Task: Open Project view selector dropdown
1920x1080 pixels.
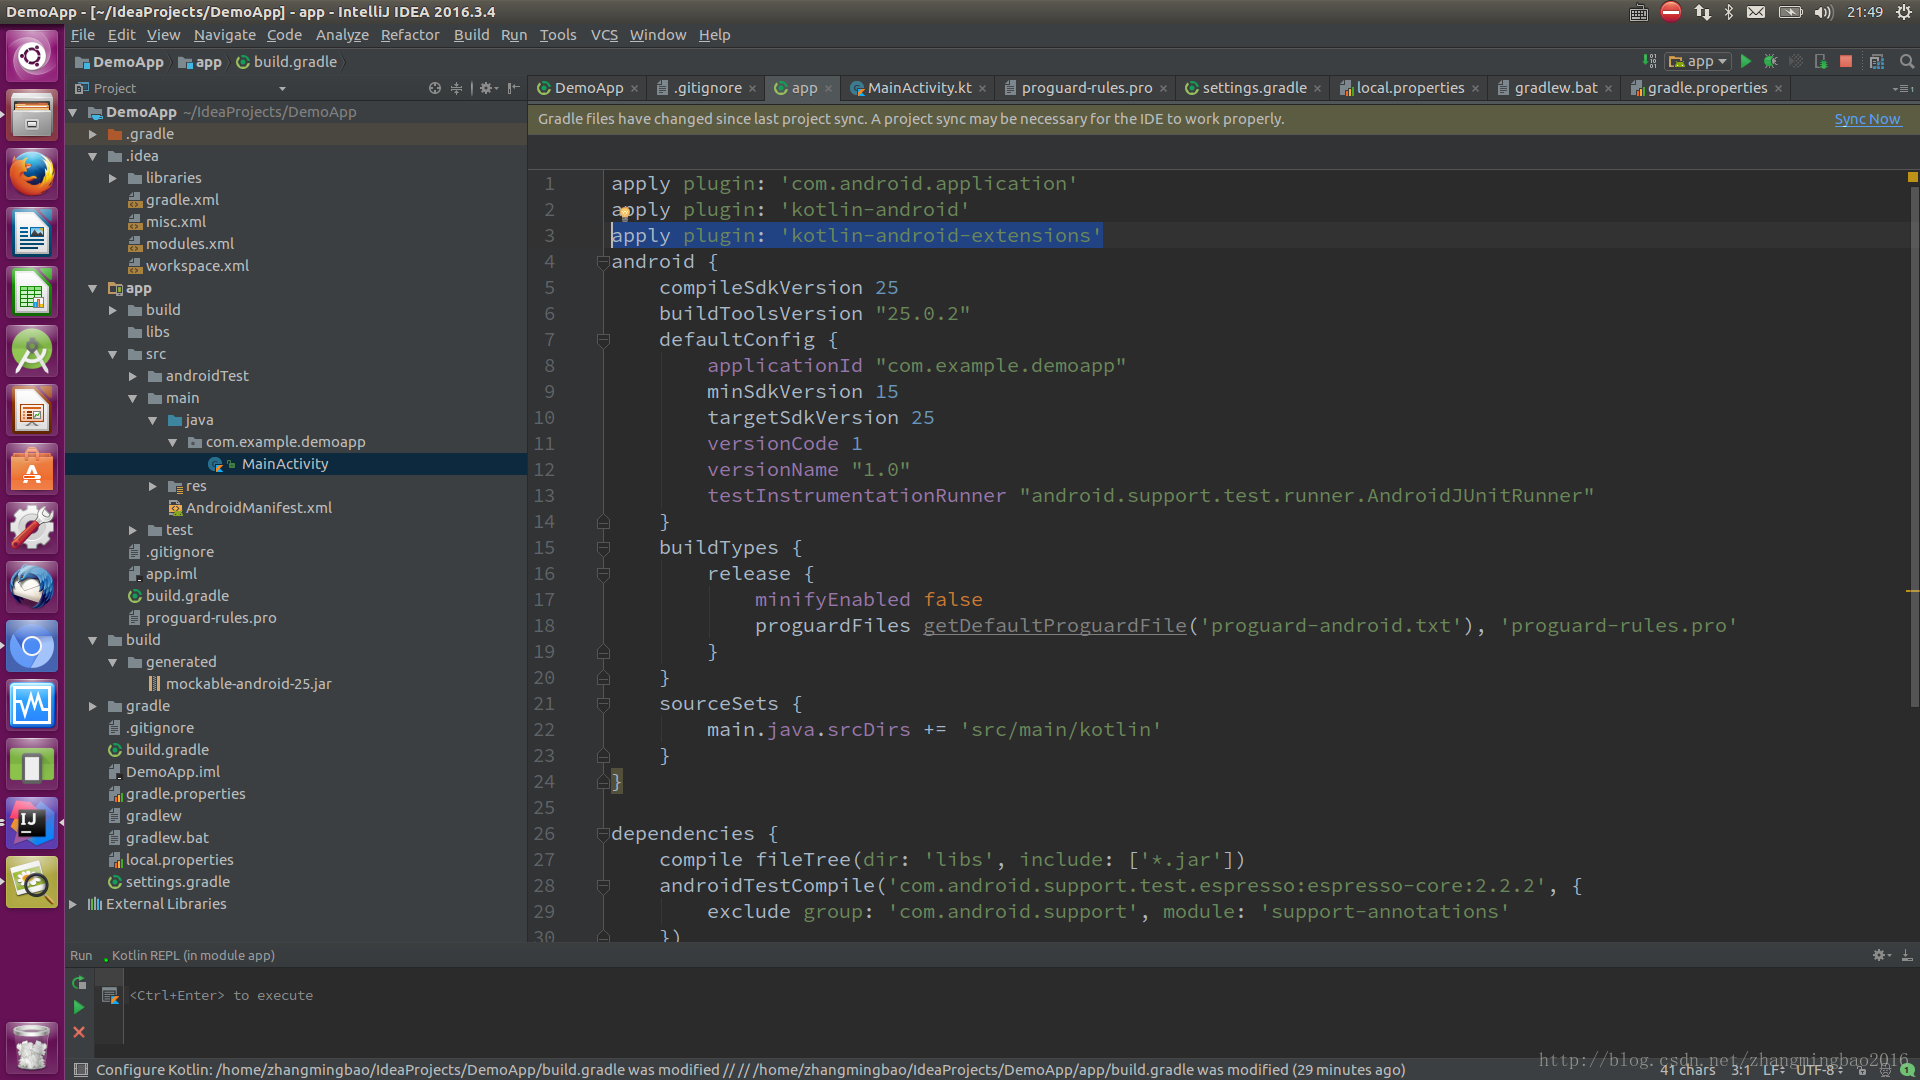Action: pos(282,88)
